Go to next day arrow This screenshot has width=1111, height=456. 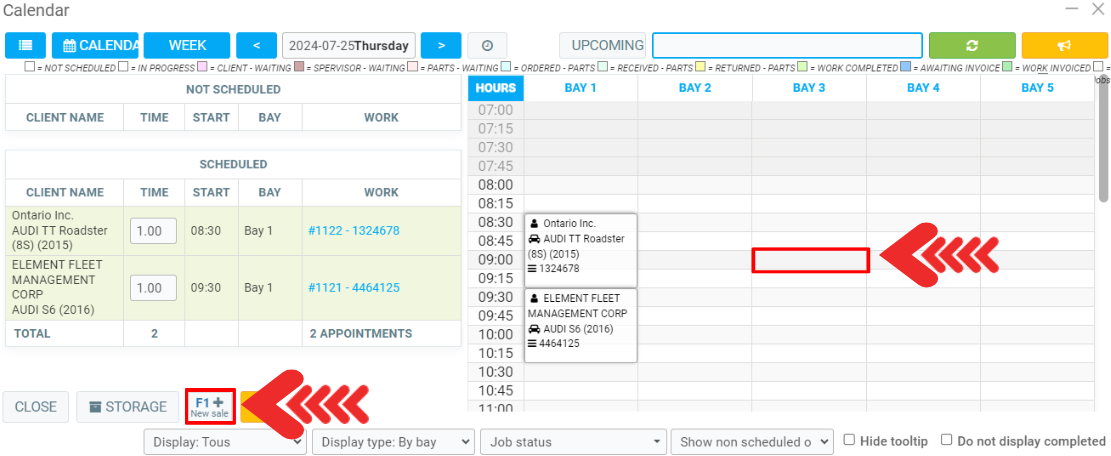click(441, 46)
